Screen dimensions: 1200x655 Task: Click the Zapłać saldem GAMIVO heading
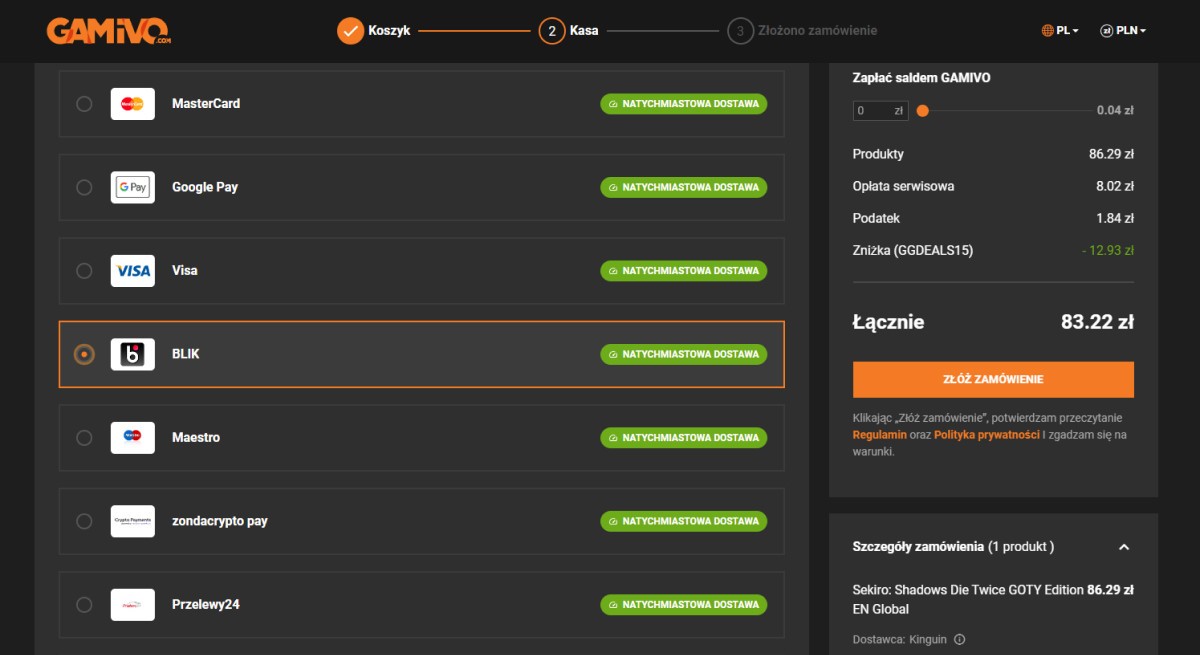922,78
